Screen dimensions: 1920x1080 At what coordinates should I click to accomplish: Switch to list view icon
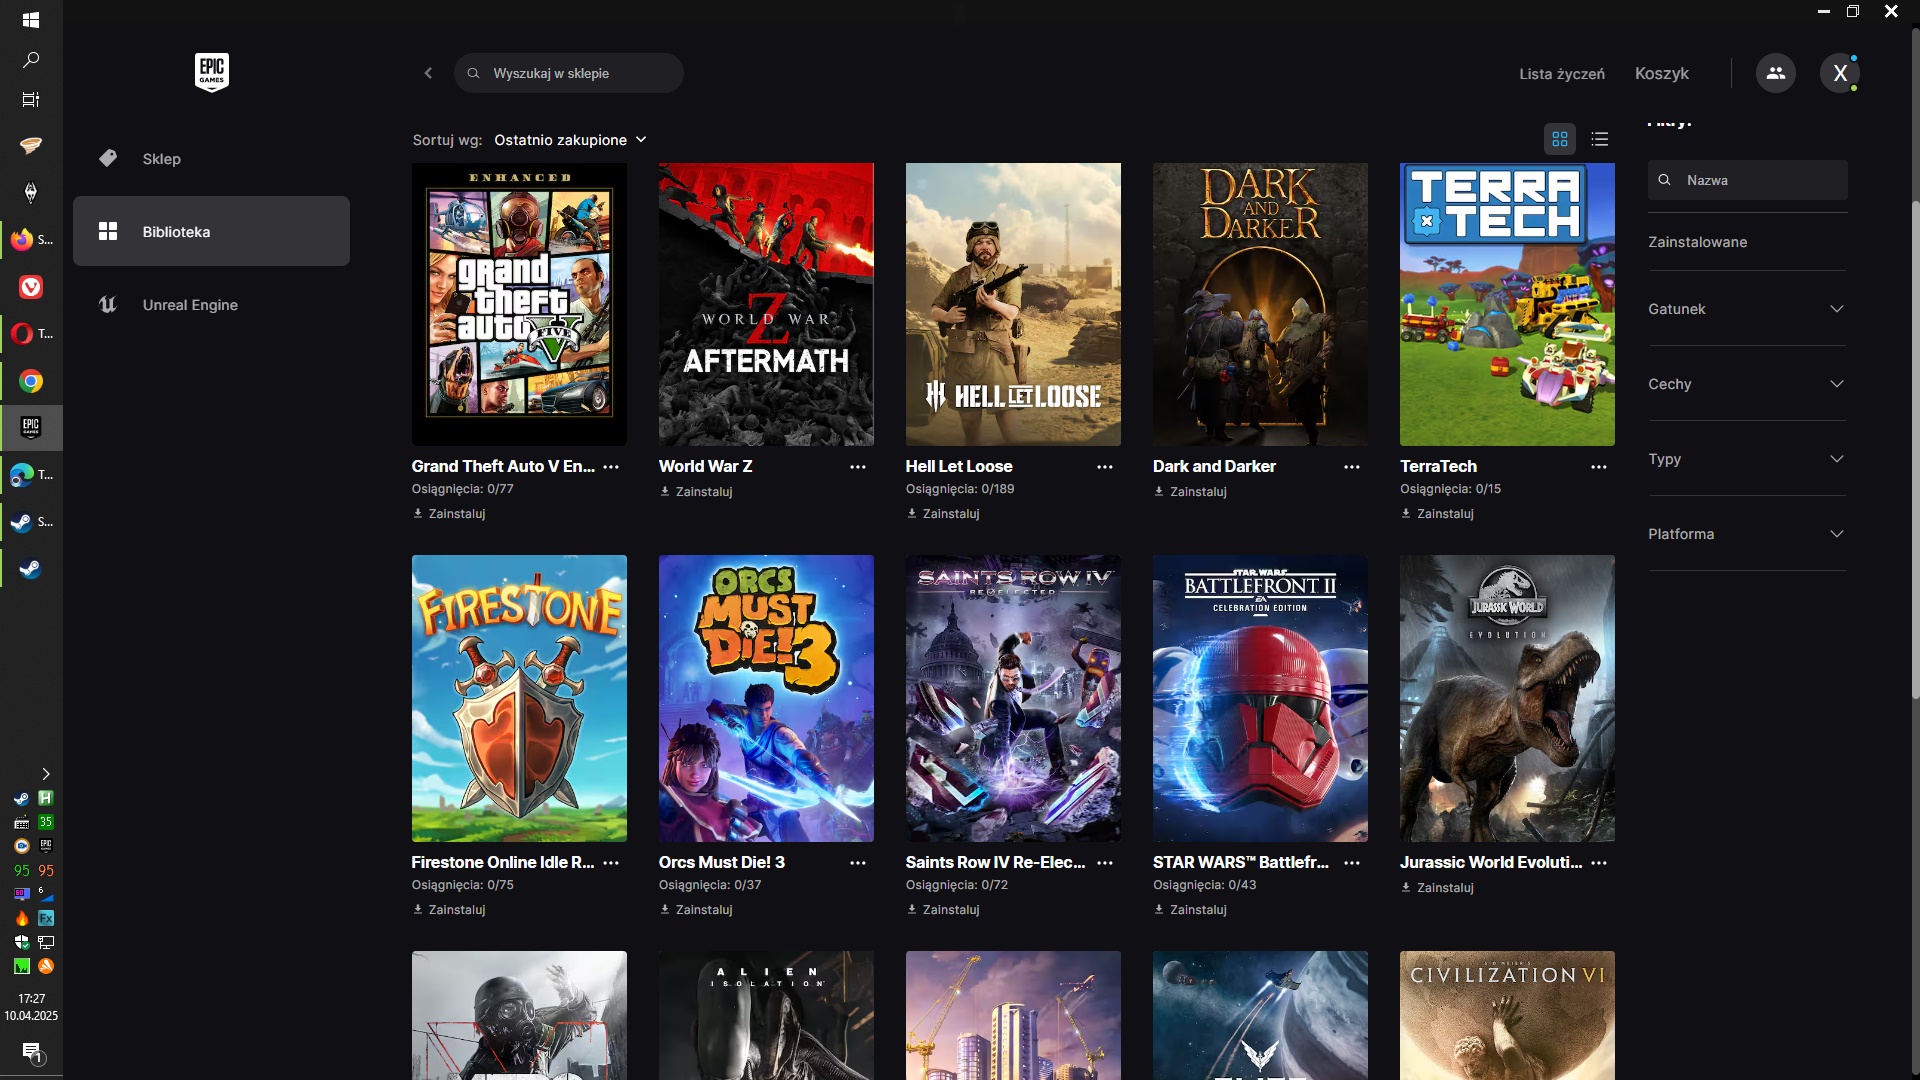point(1600,139)
